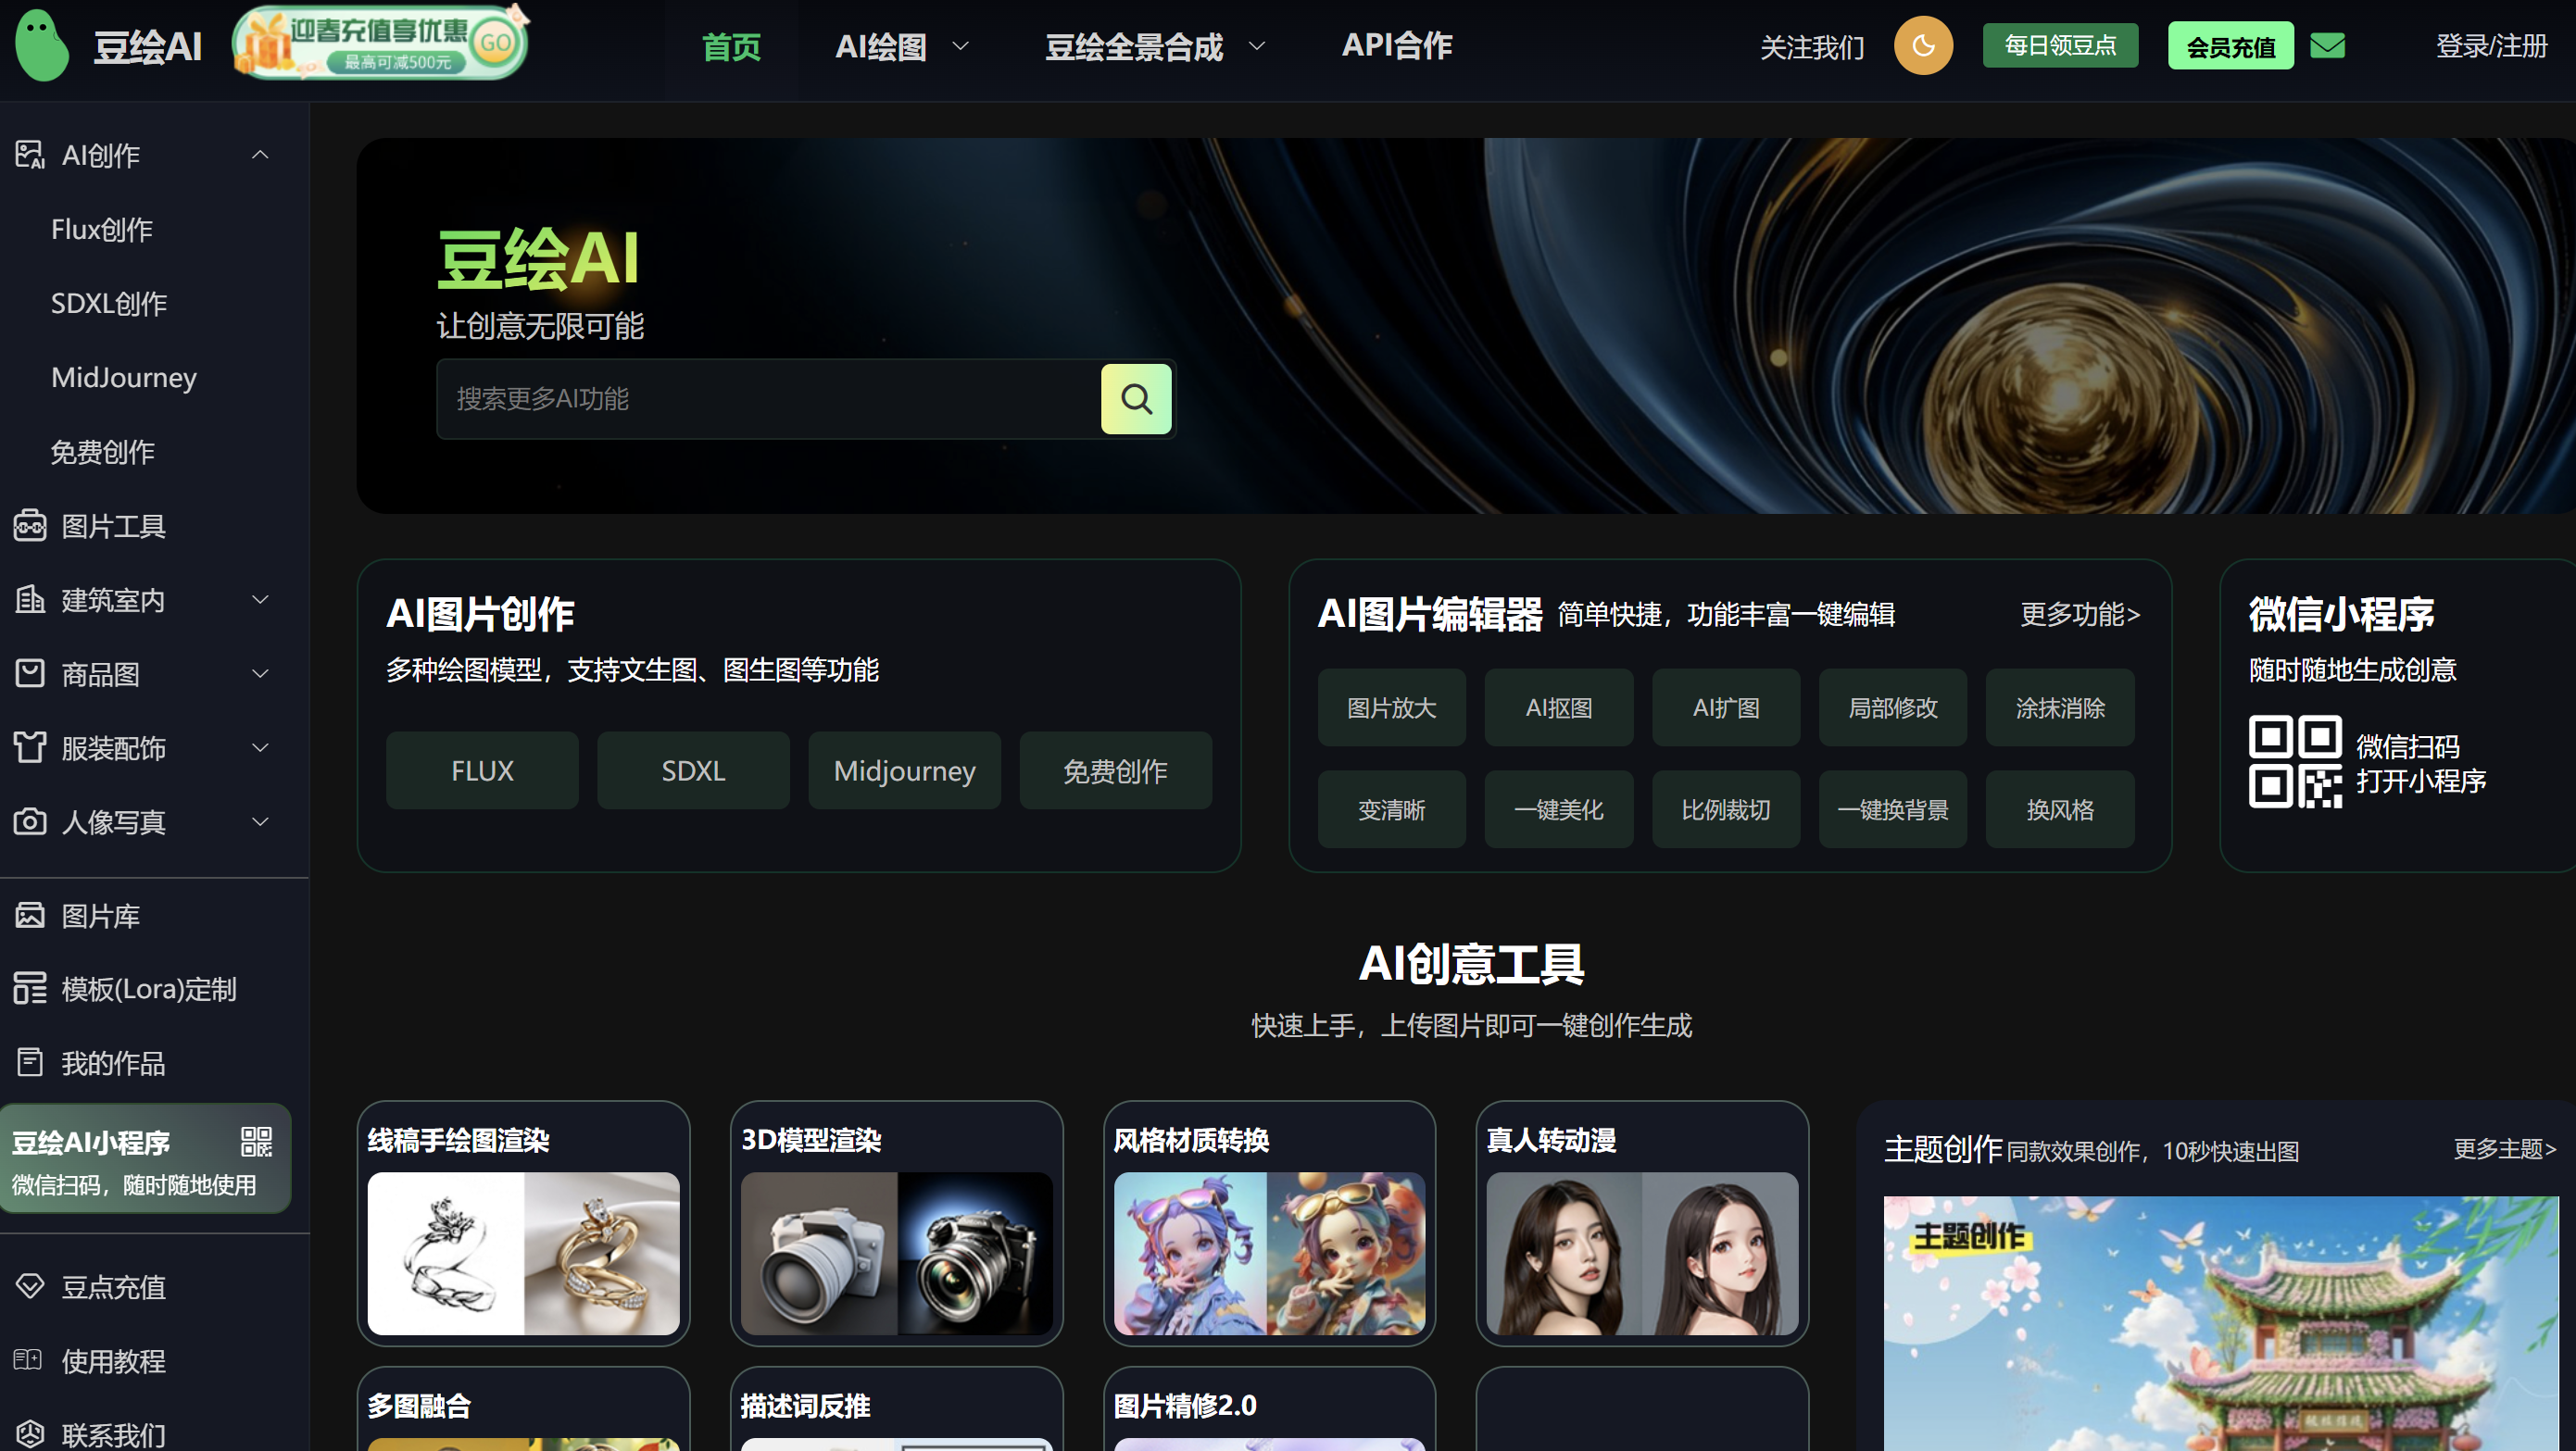Viewport: 2576px width, 1451px height.
Task: Click the 换风格 editor button
Action: point(2059,809)
